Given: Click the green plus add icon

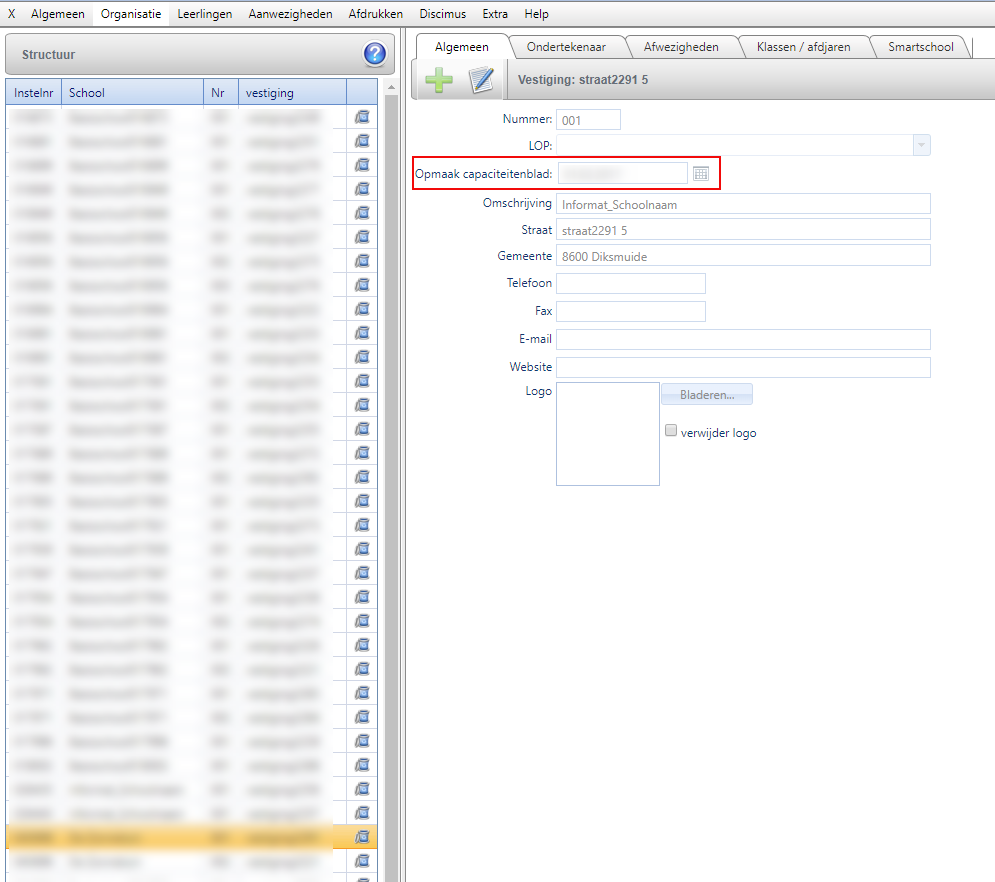Looking at the screenshot, I should click(x=437, y=80).
